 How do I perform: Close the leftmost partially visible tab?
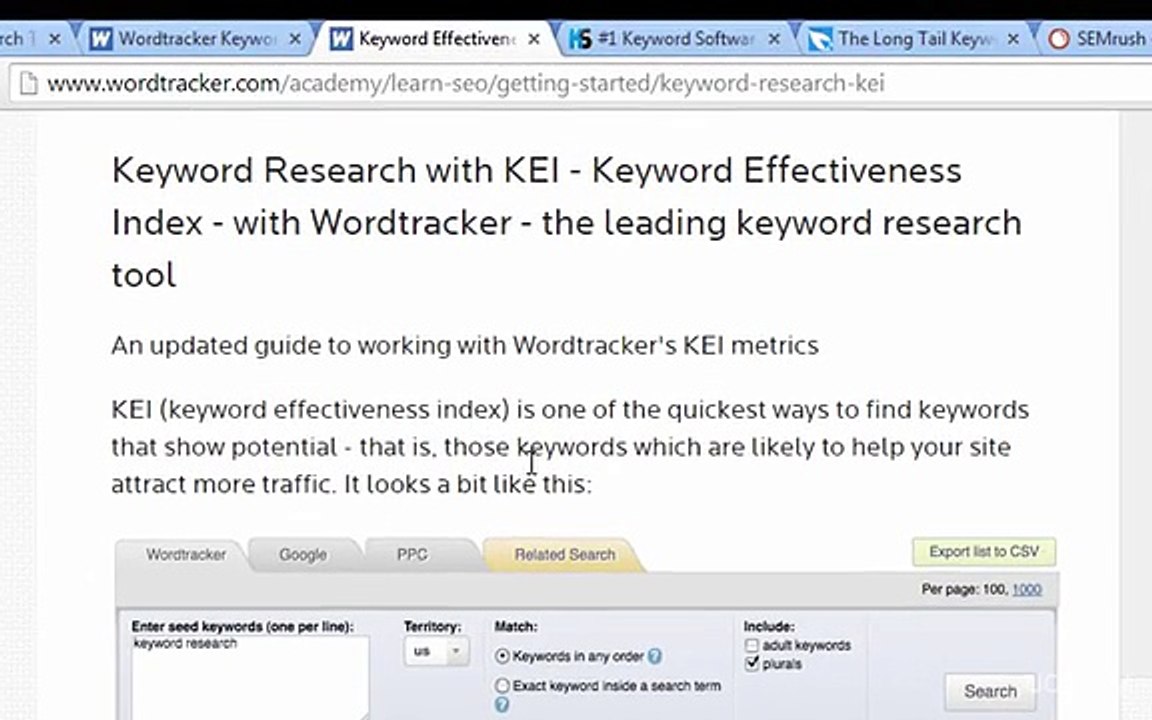coord(55,39)
